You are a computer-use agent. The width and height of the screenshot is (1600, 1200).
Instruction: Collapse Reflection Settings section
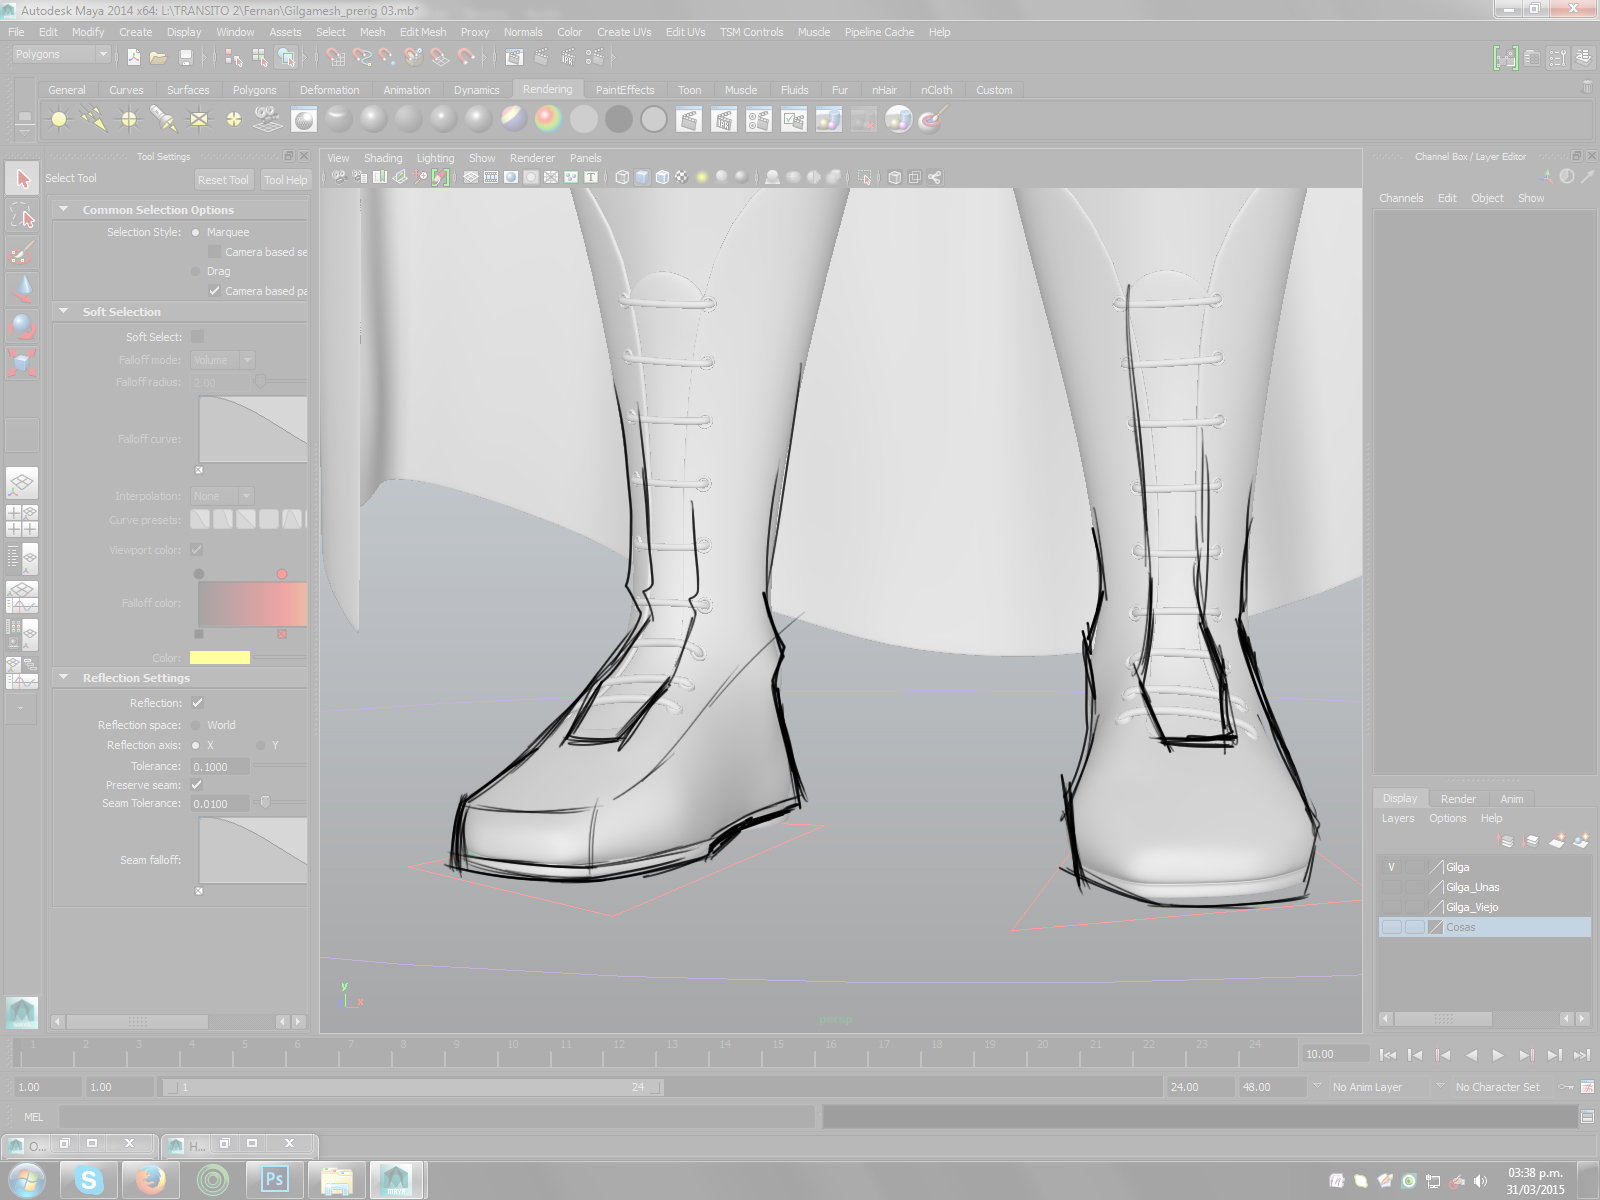pyautogui.click(x=64, y=678)
